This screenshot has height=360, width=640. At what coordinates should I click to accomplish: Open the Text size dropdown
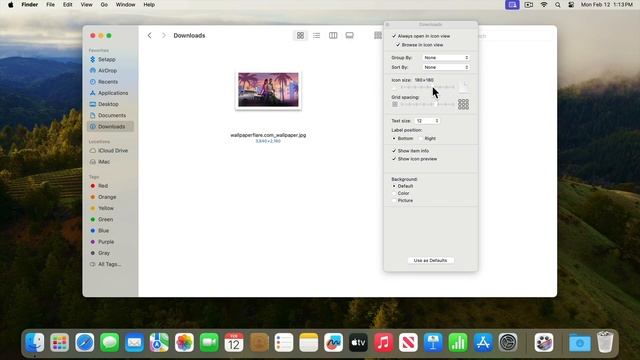[x=427, y=121]
